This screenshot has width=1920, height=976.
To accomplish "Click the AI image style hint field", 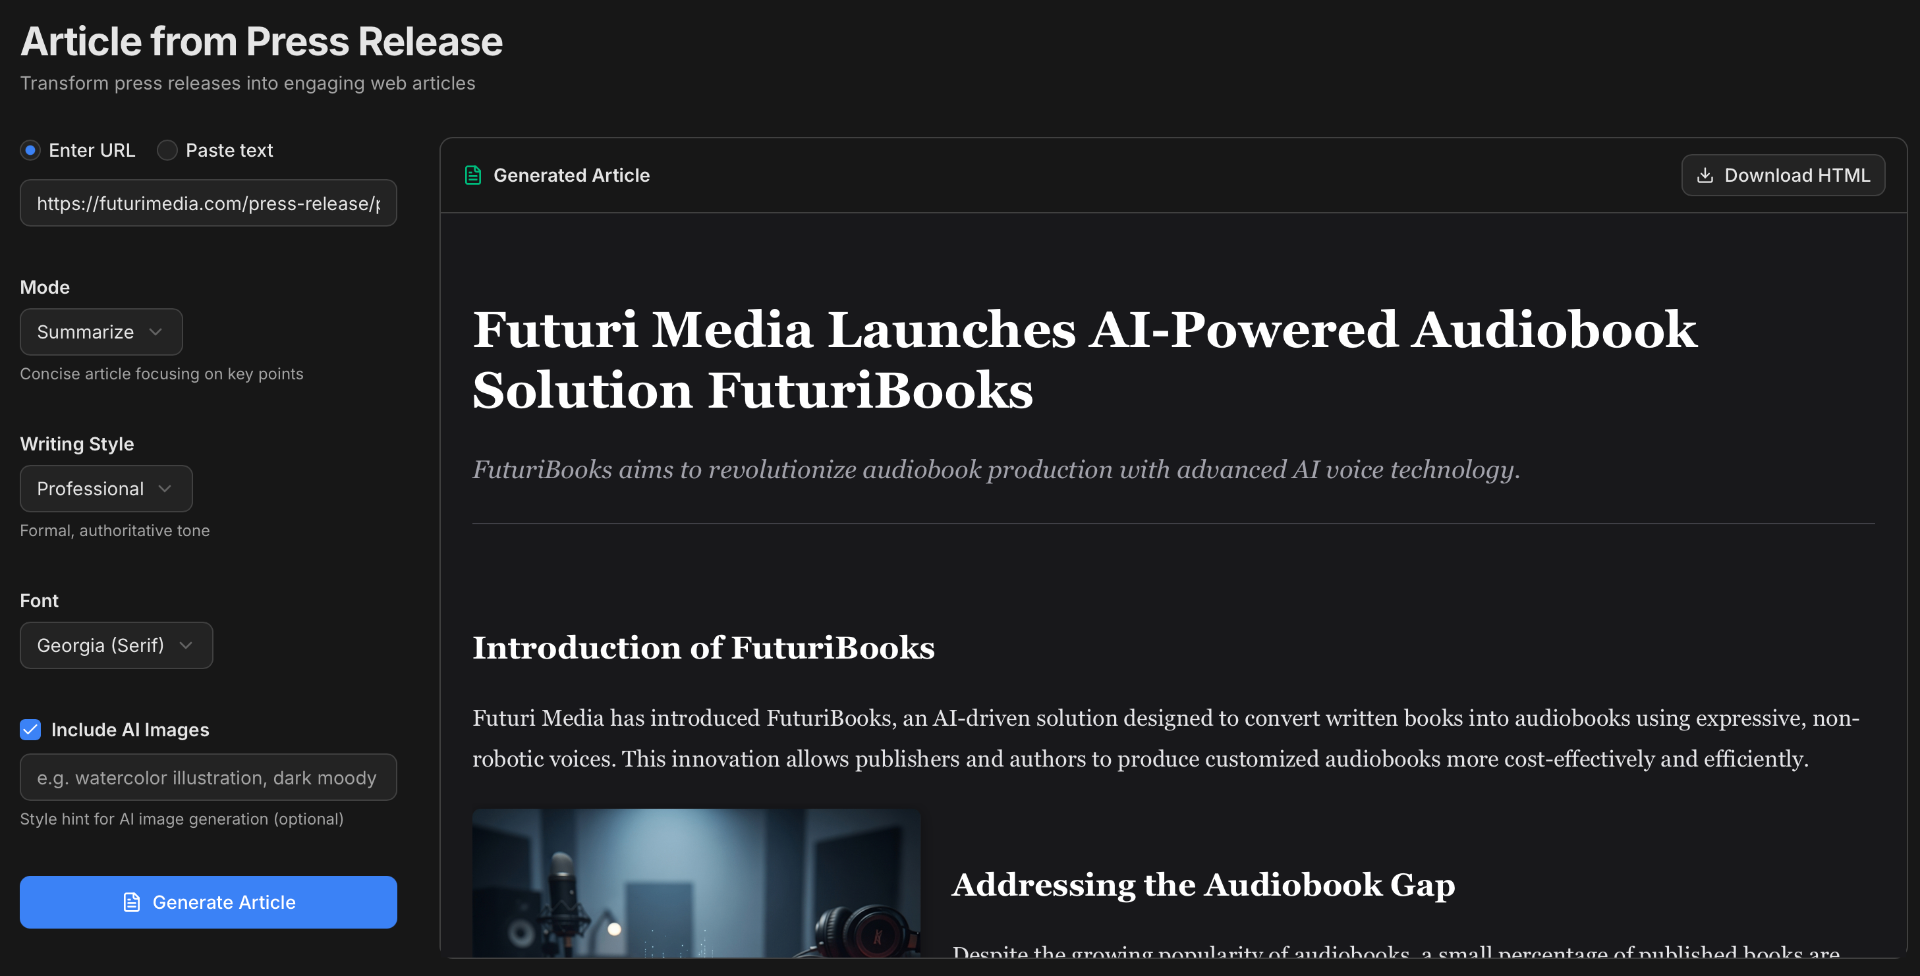I will click(208, 777).
